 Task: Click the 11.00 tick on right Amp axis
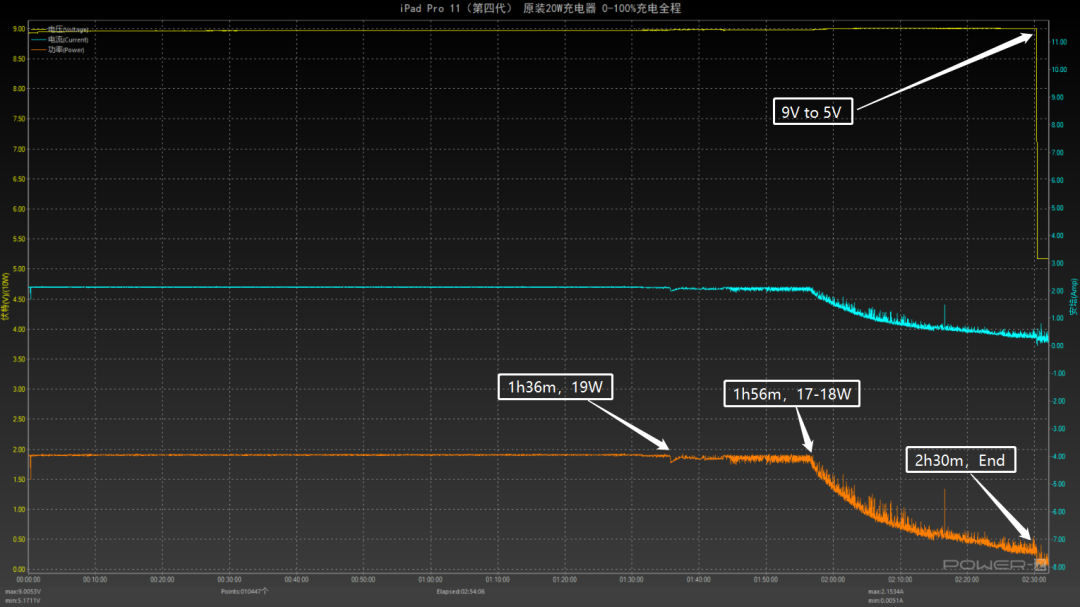(1059, 42)
